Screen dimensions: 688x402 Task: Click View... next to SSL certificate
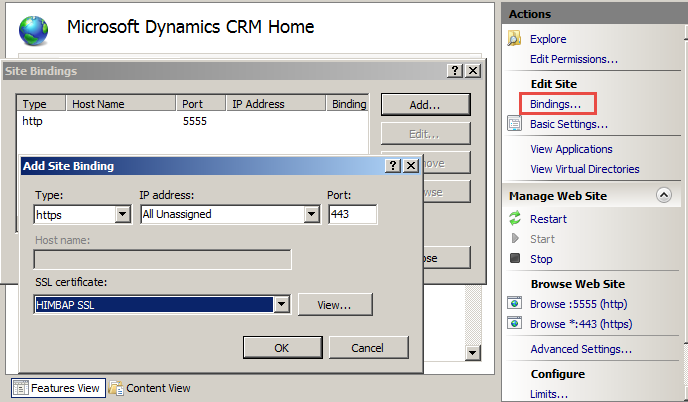[335, 305]
